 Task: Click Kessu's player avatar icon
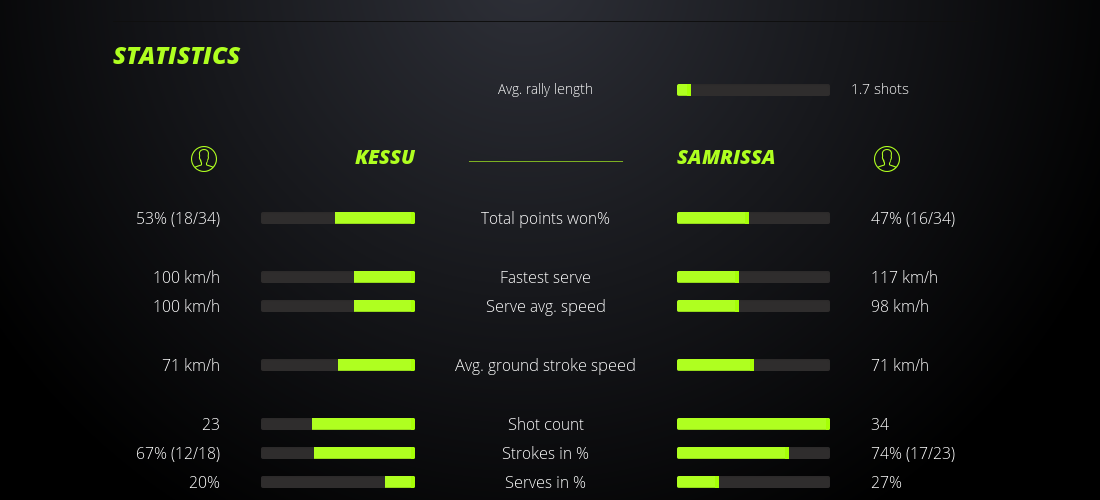point(204,158)
